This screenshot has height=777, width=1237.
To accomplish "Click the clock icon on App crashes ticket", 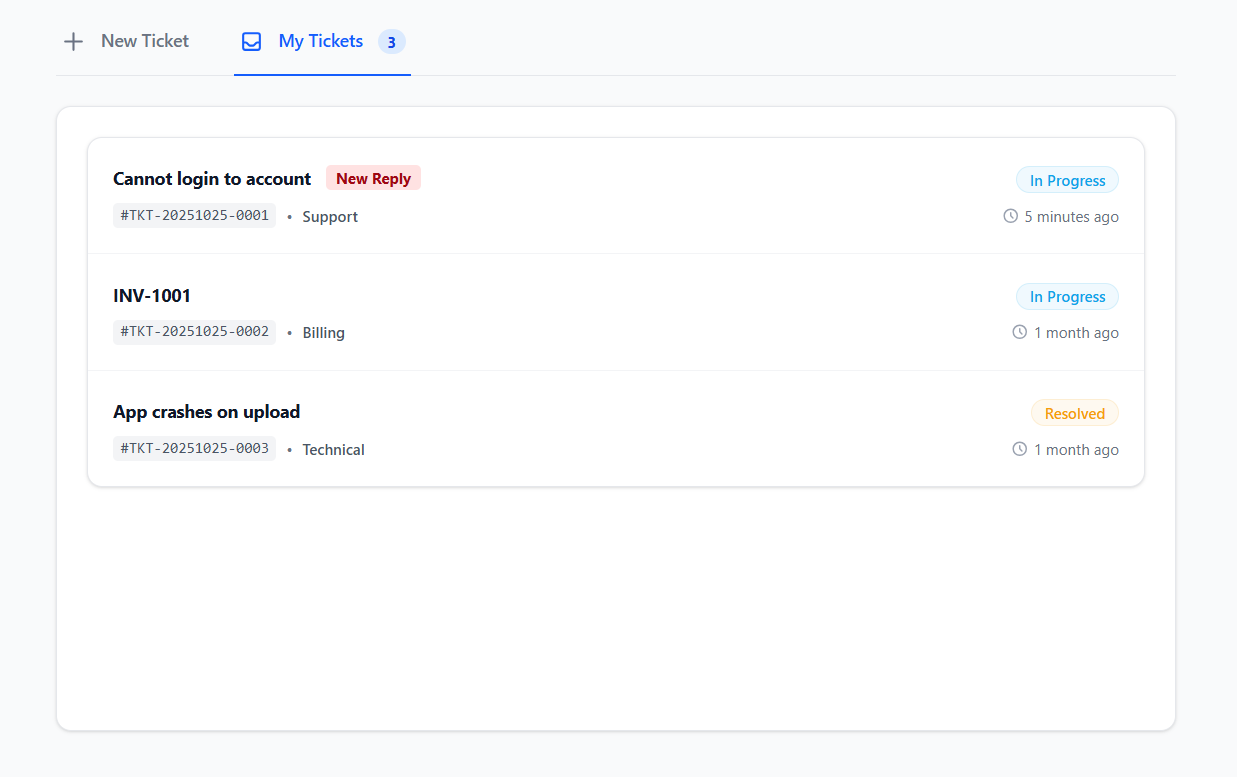I will tap(1019, 449).
